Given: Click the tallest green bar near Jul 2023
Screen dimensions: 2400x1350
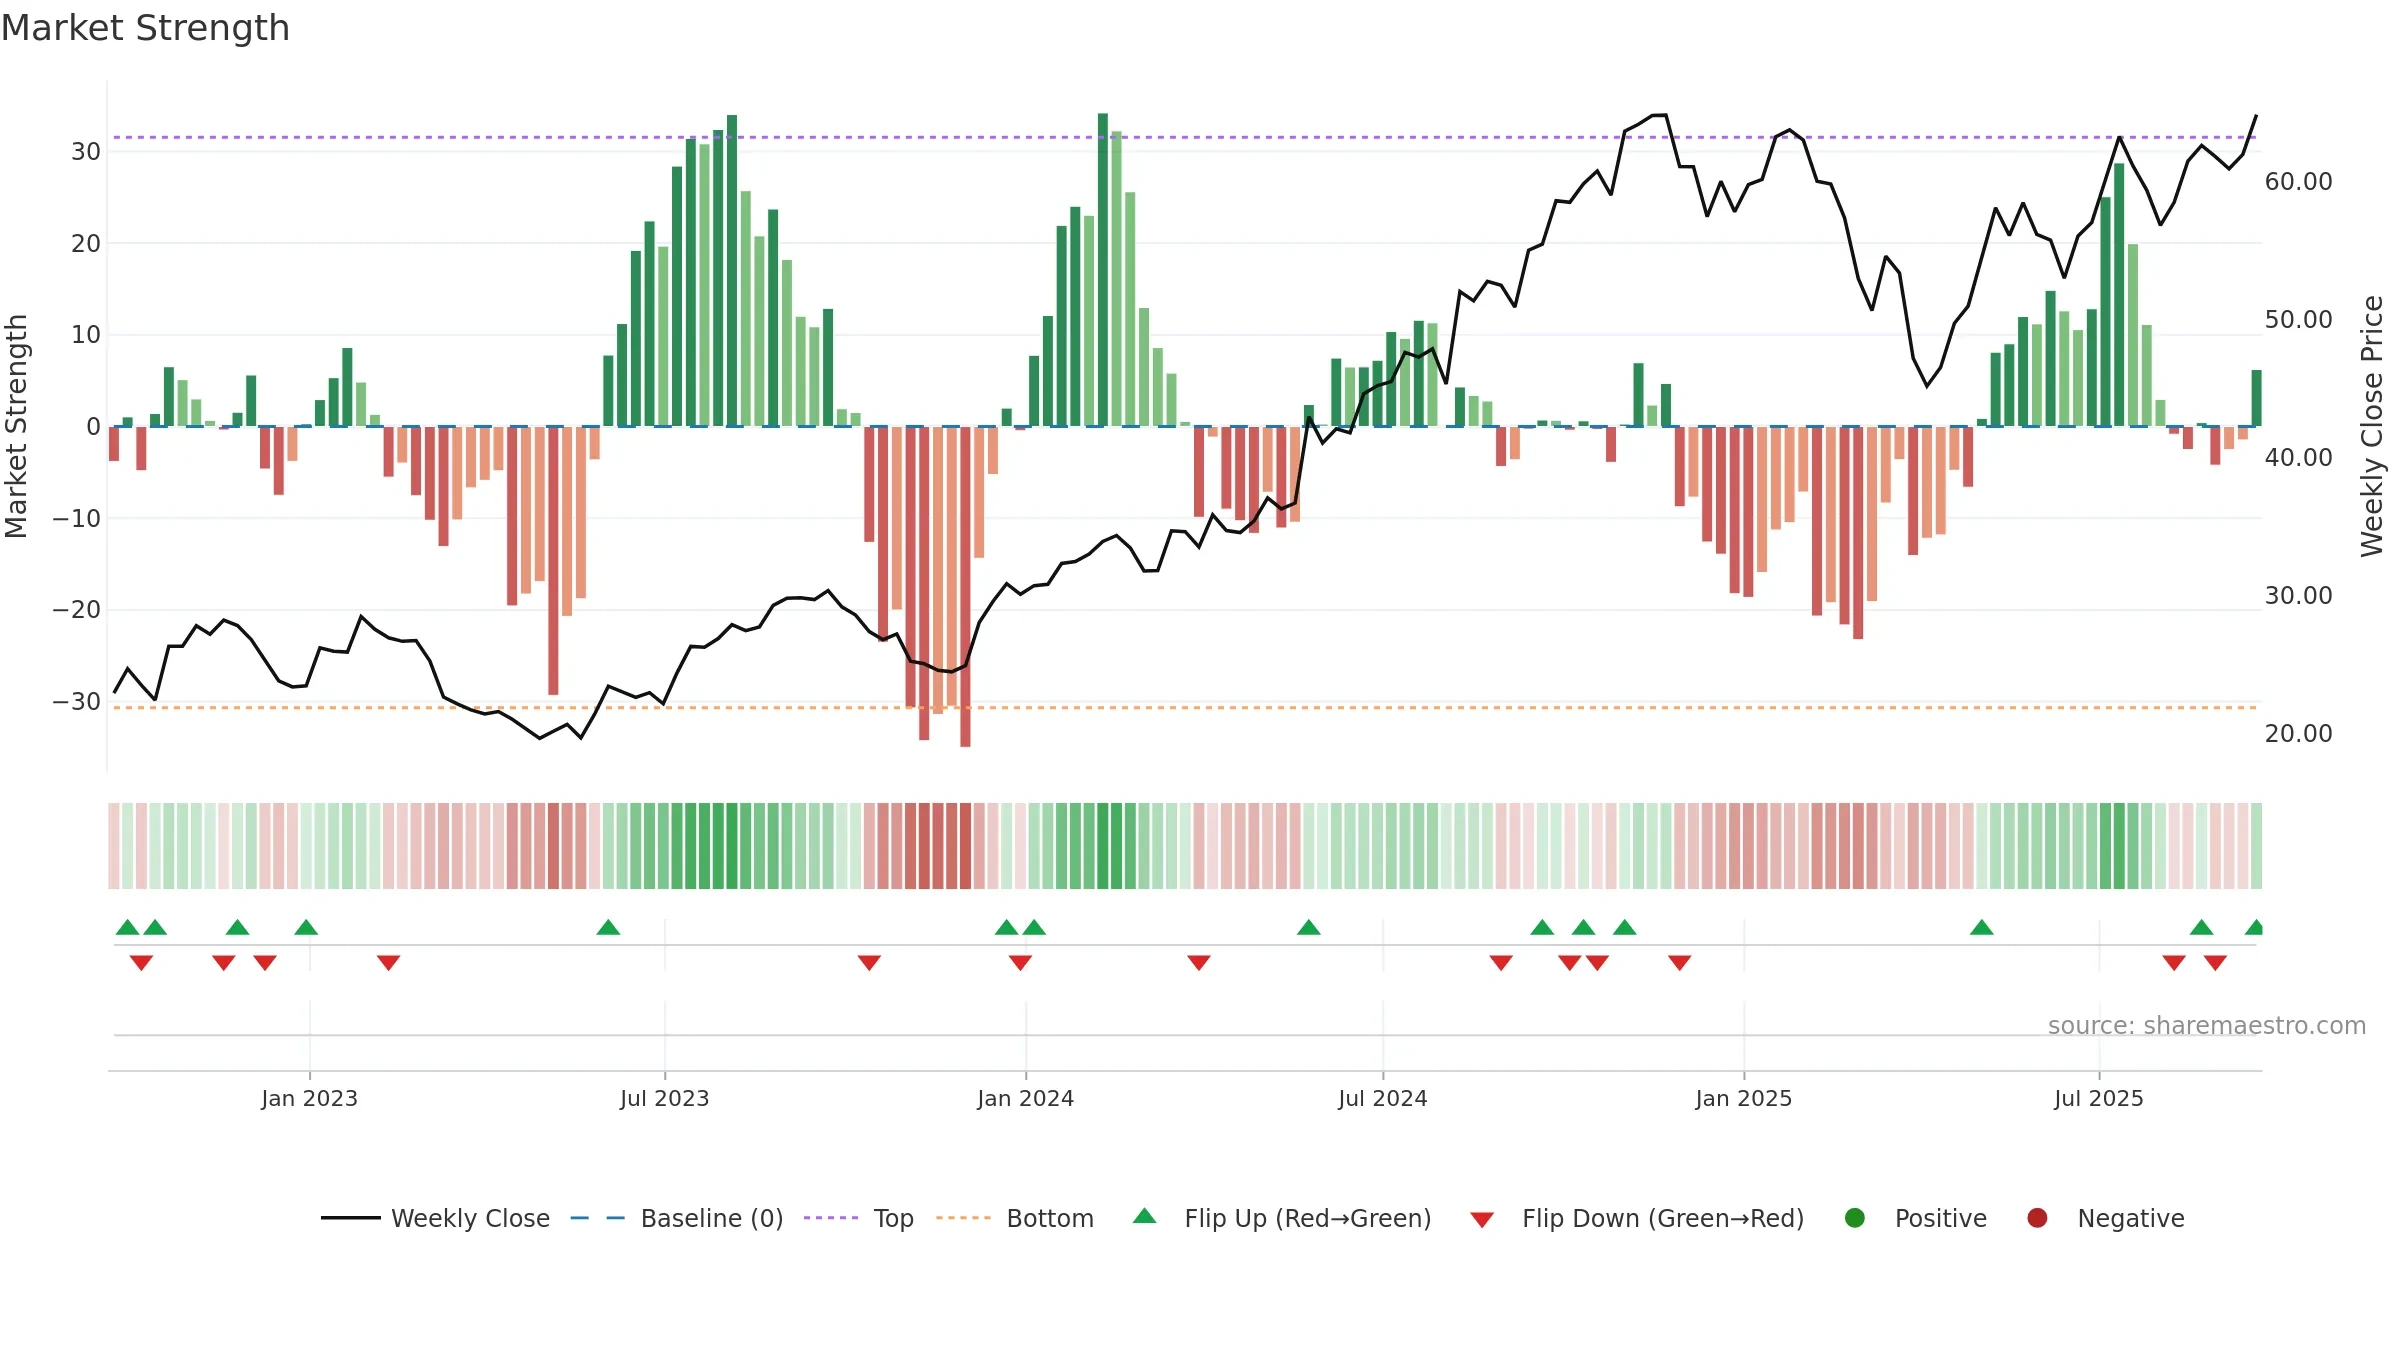Looking at the screenshot, I should [732, 270].
